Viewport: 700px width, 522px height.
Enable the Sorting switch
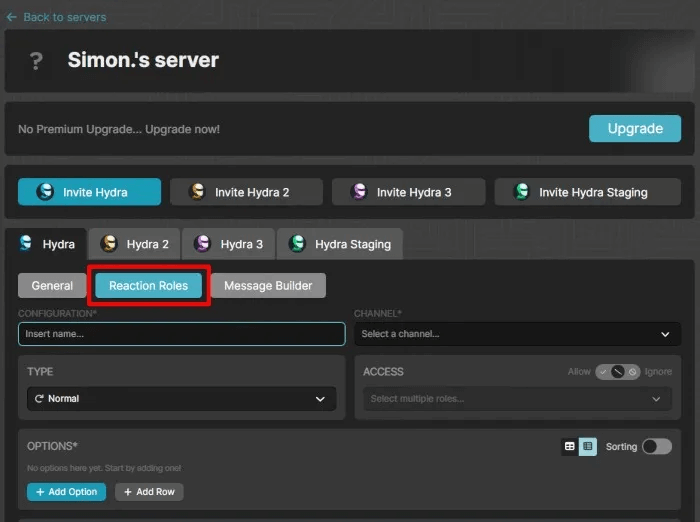pos(657,446)
